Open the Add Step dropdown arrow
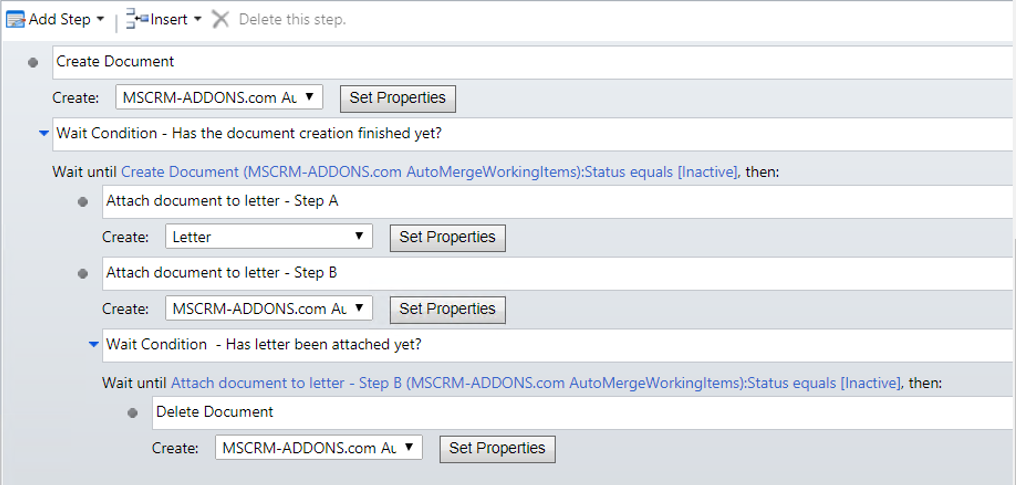The image size is (1018, 487). point(100,19)
